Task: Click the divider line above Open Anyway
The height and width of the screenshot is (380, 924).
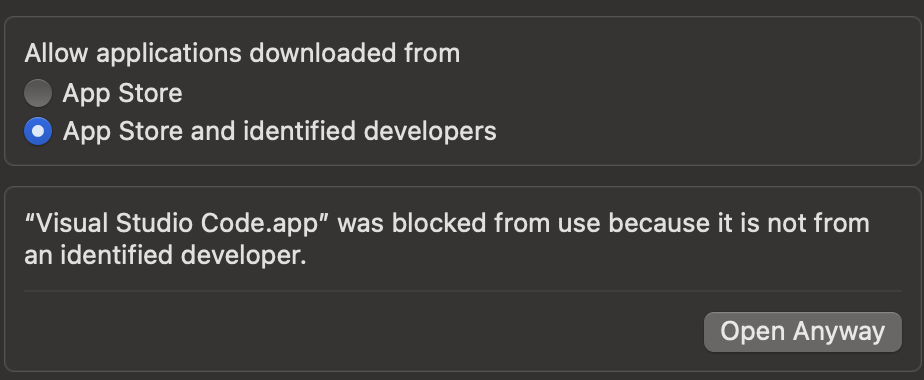Action: [x=463, y=290]
